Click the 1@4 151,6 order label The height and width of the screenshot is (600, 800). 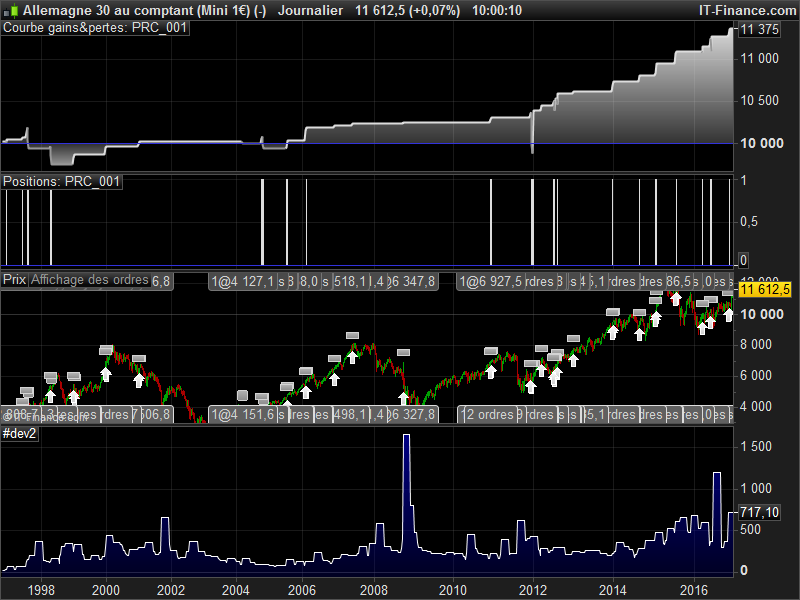click(x=242, y=414)
